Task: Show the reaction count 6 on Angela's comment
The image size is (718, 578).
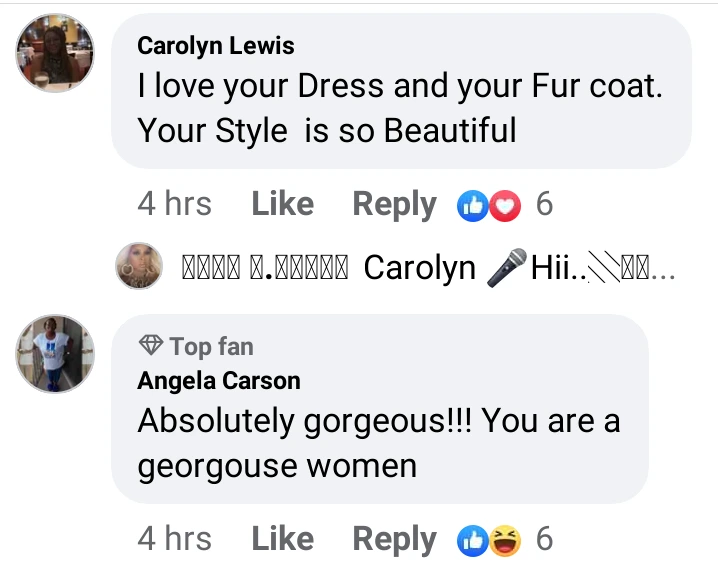Action: coord(544,540)
